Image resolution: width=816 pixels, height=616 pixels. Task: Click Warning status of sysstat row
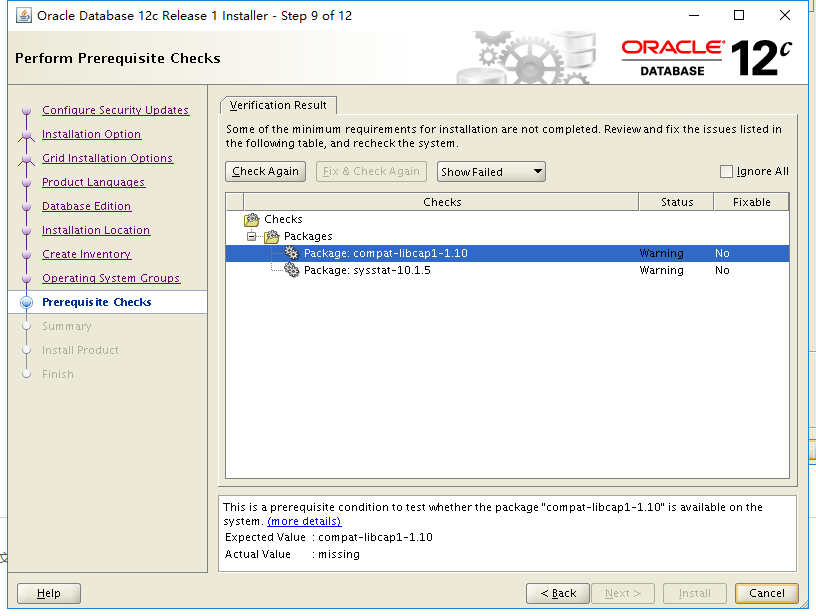click(661, 270)
